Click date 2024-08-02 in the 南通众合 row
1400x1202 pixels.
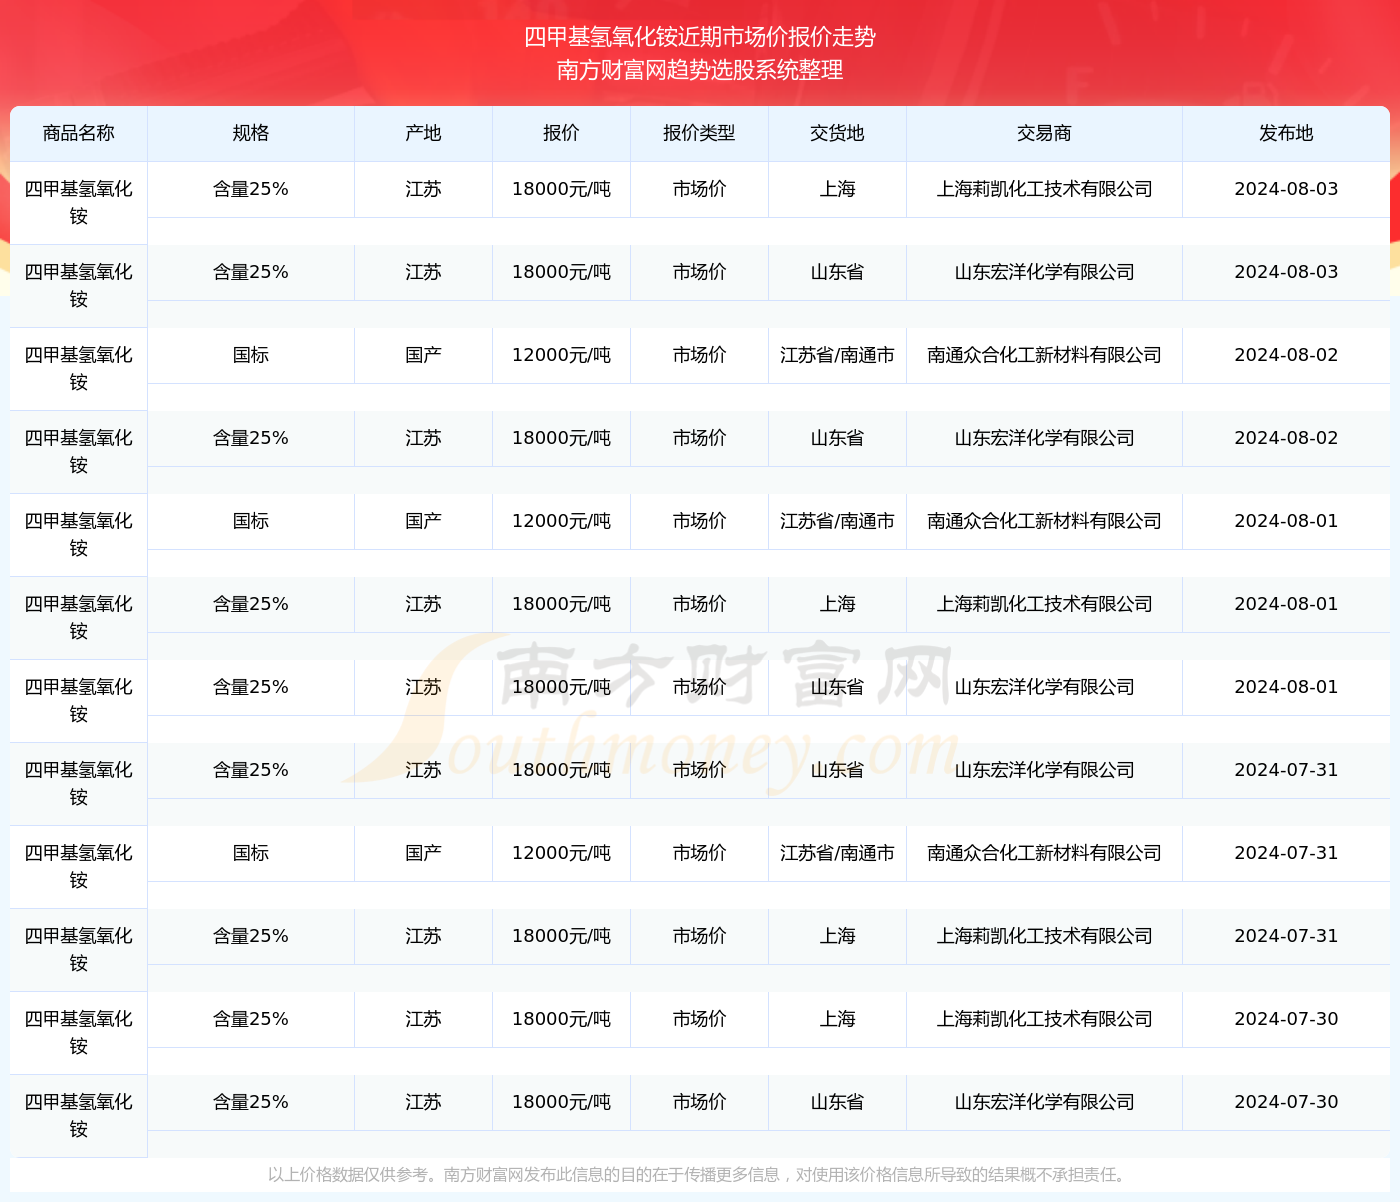coord(1286,355)
